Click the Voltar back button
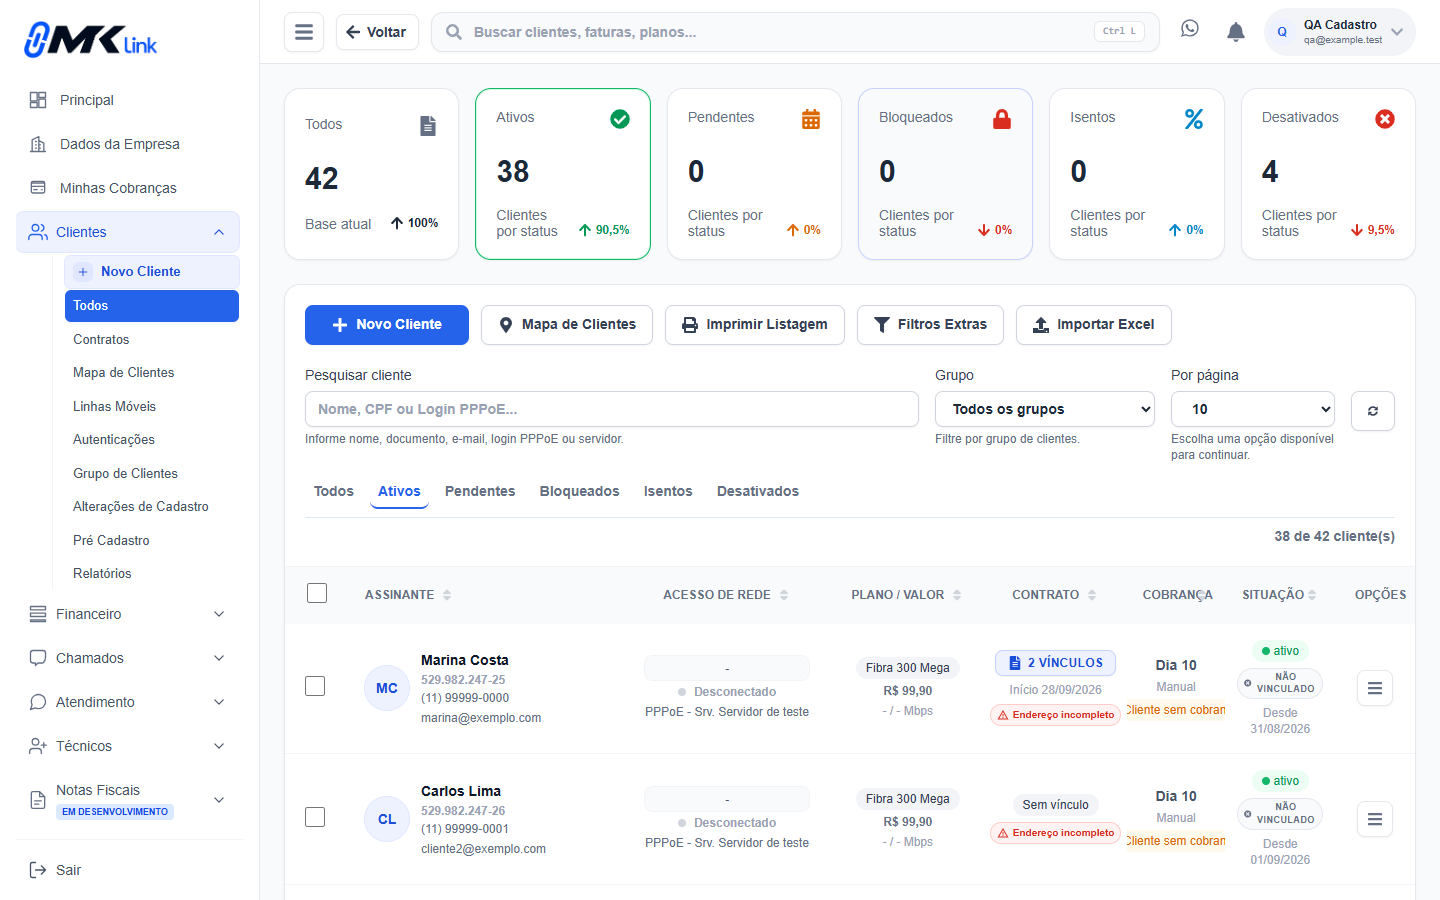 coord(377,32)
